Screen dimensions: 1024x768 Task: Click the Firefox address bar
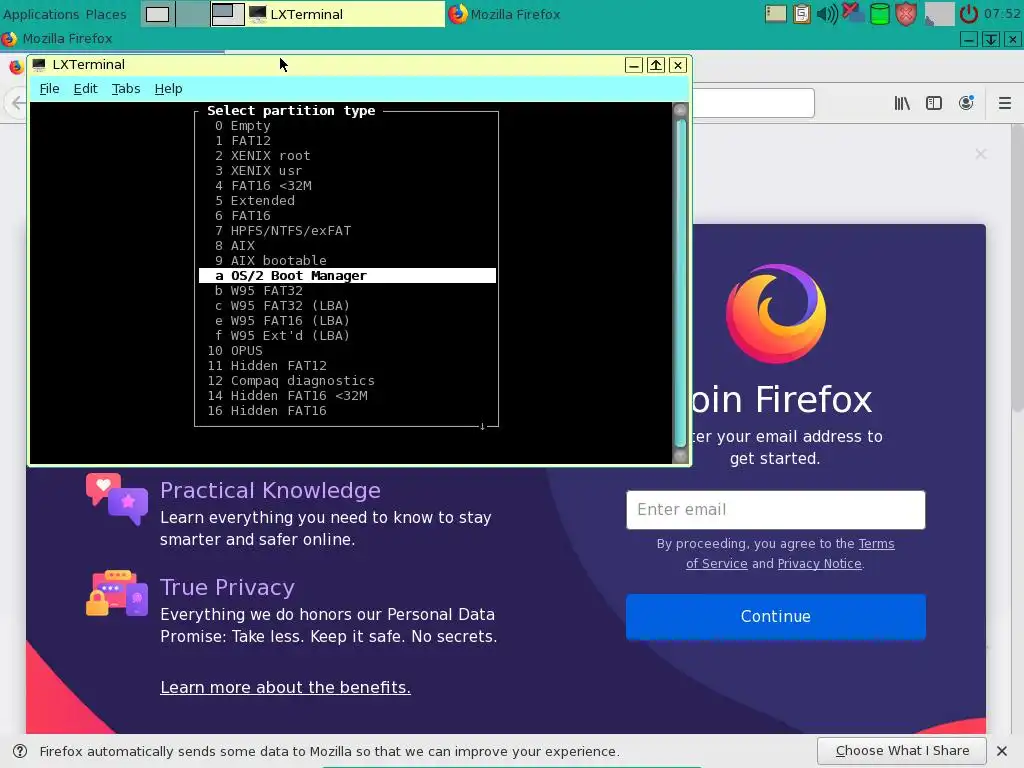tap(752, 103)
